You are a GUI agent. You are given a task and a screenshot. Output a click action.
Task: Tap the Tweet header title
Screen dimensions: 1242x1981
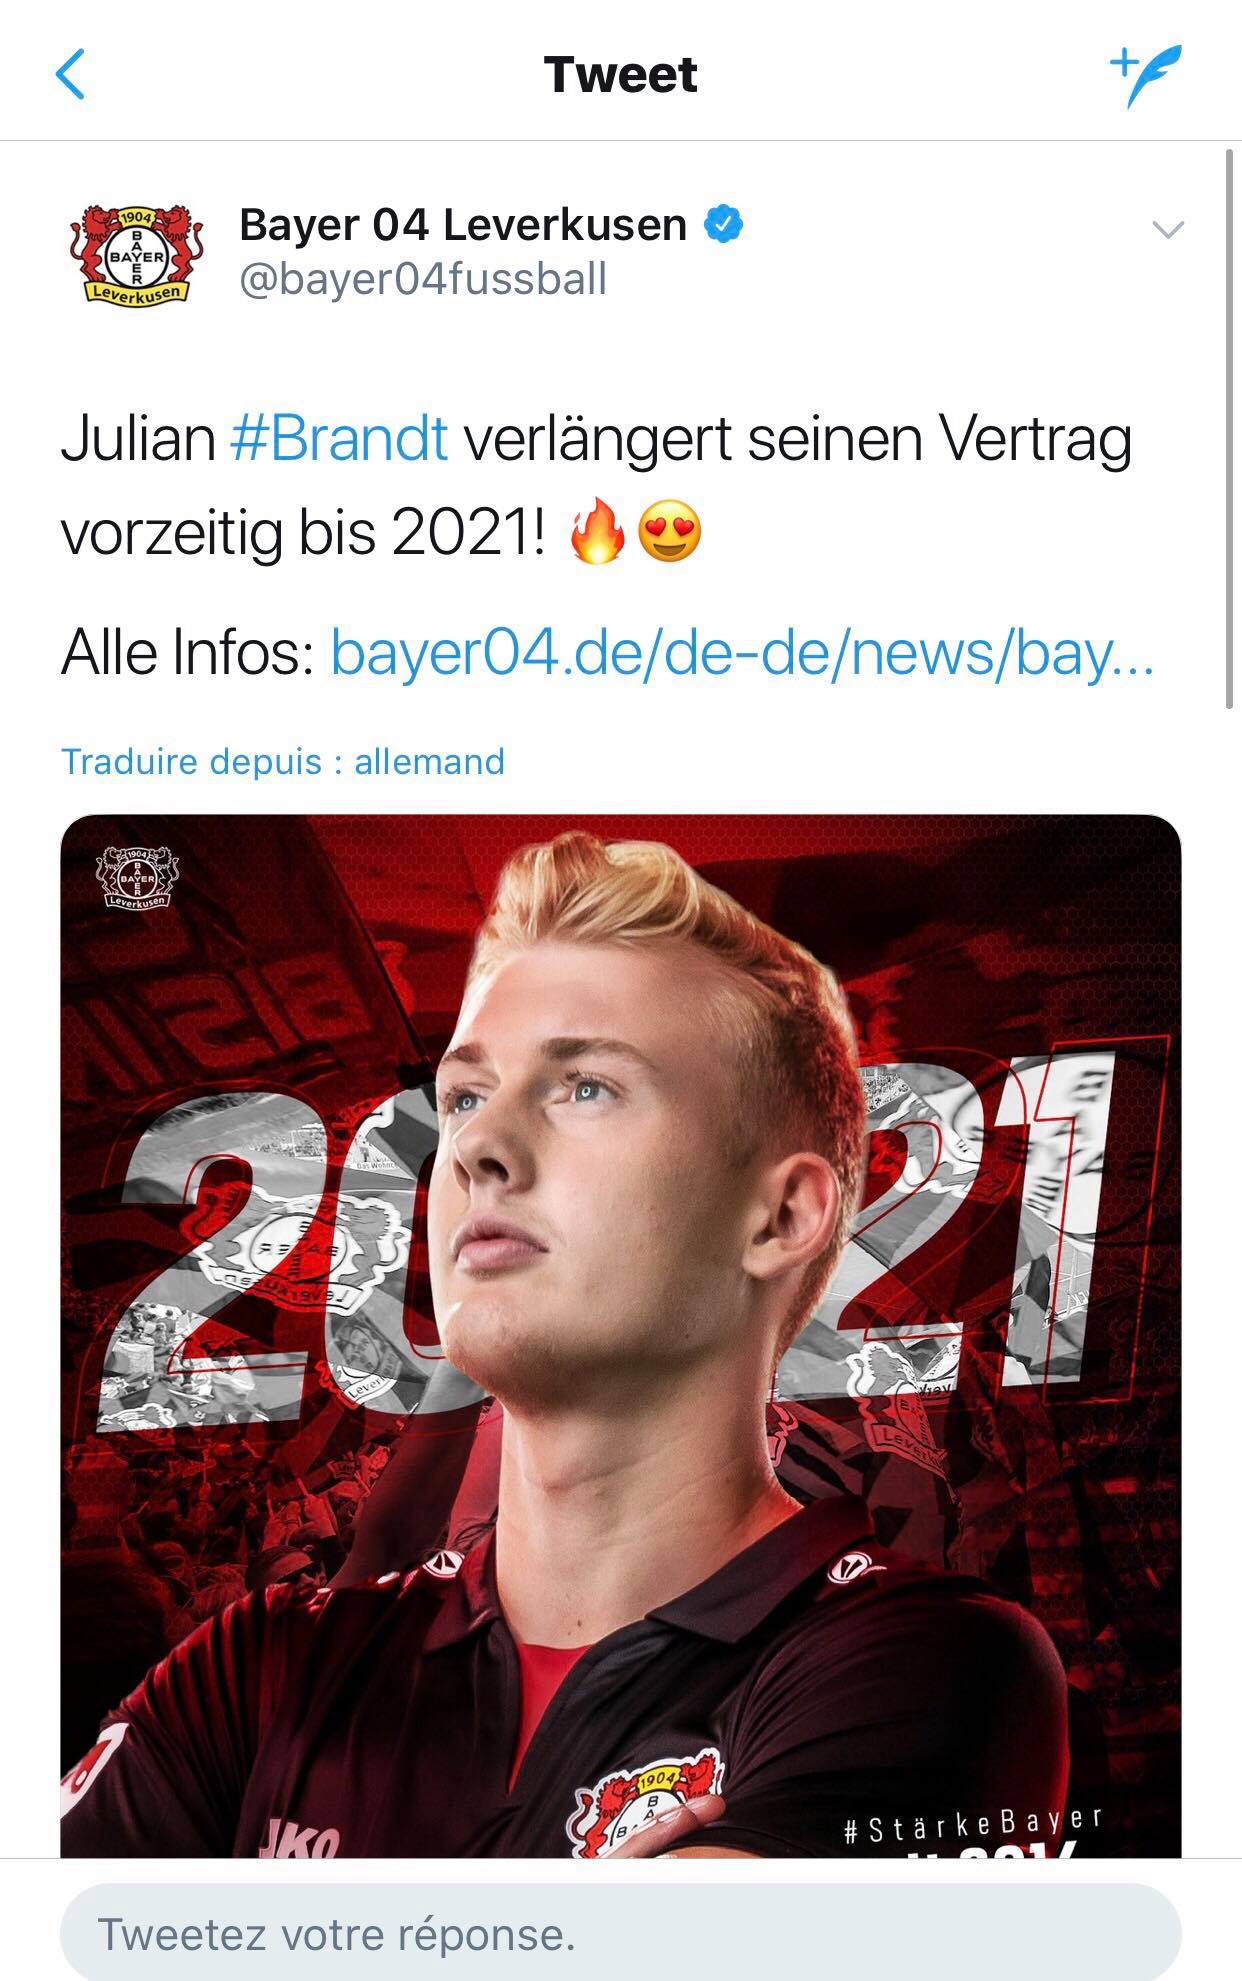[x=620, y=75]
